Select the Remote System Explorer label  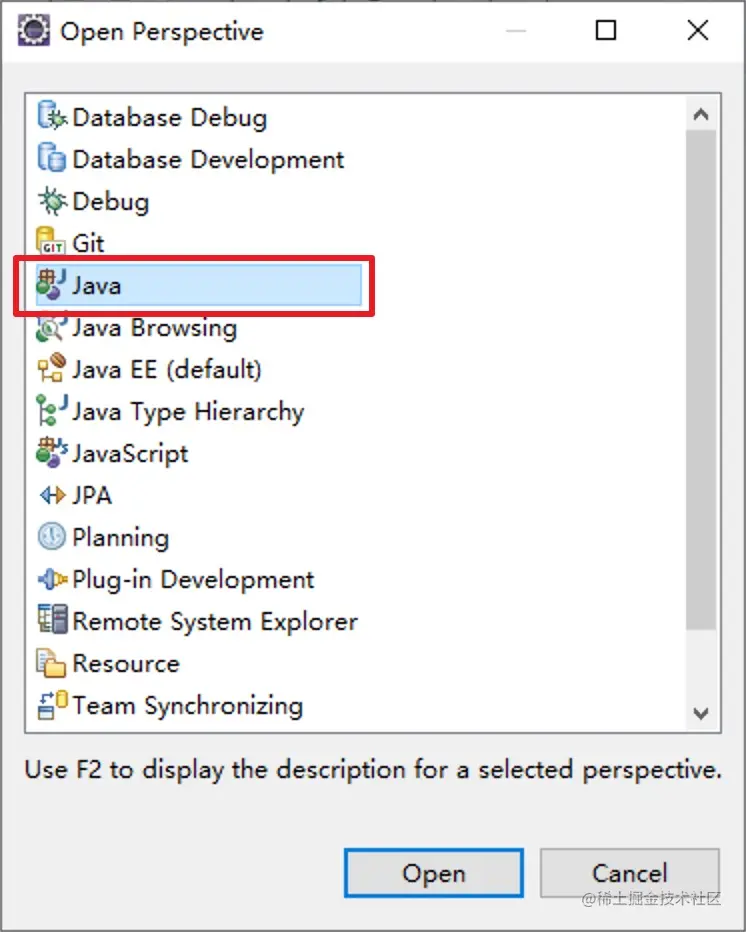[215, 622]
